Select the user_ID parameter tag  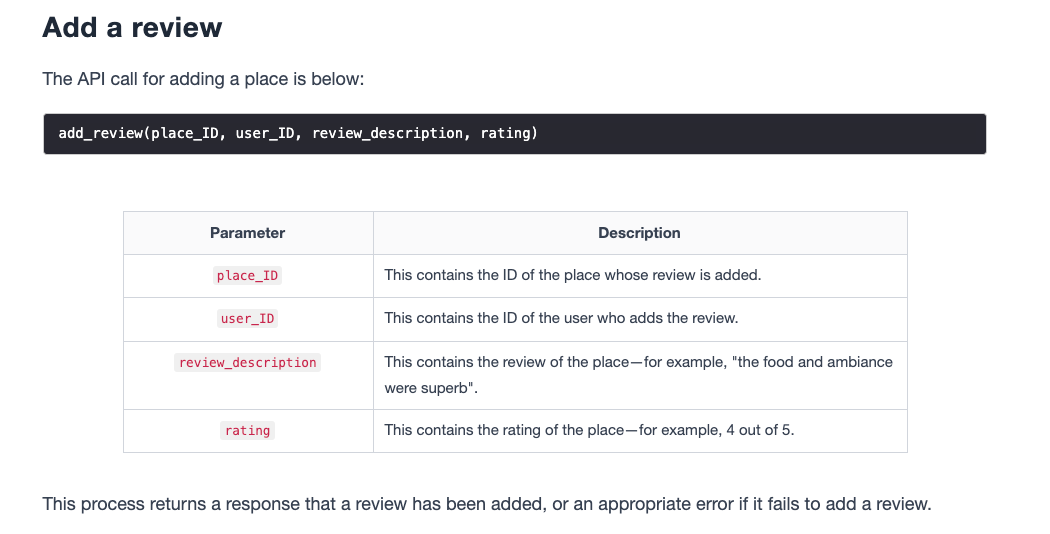click(247, 318)
